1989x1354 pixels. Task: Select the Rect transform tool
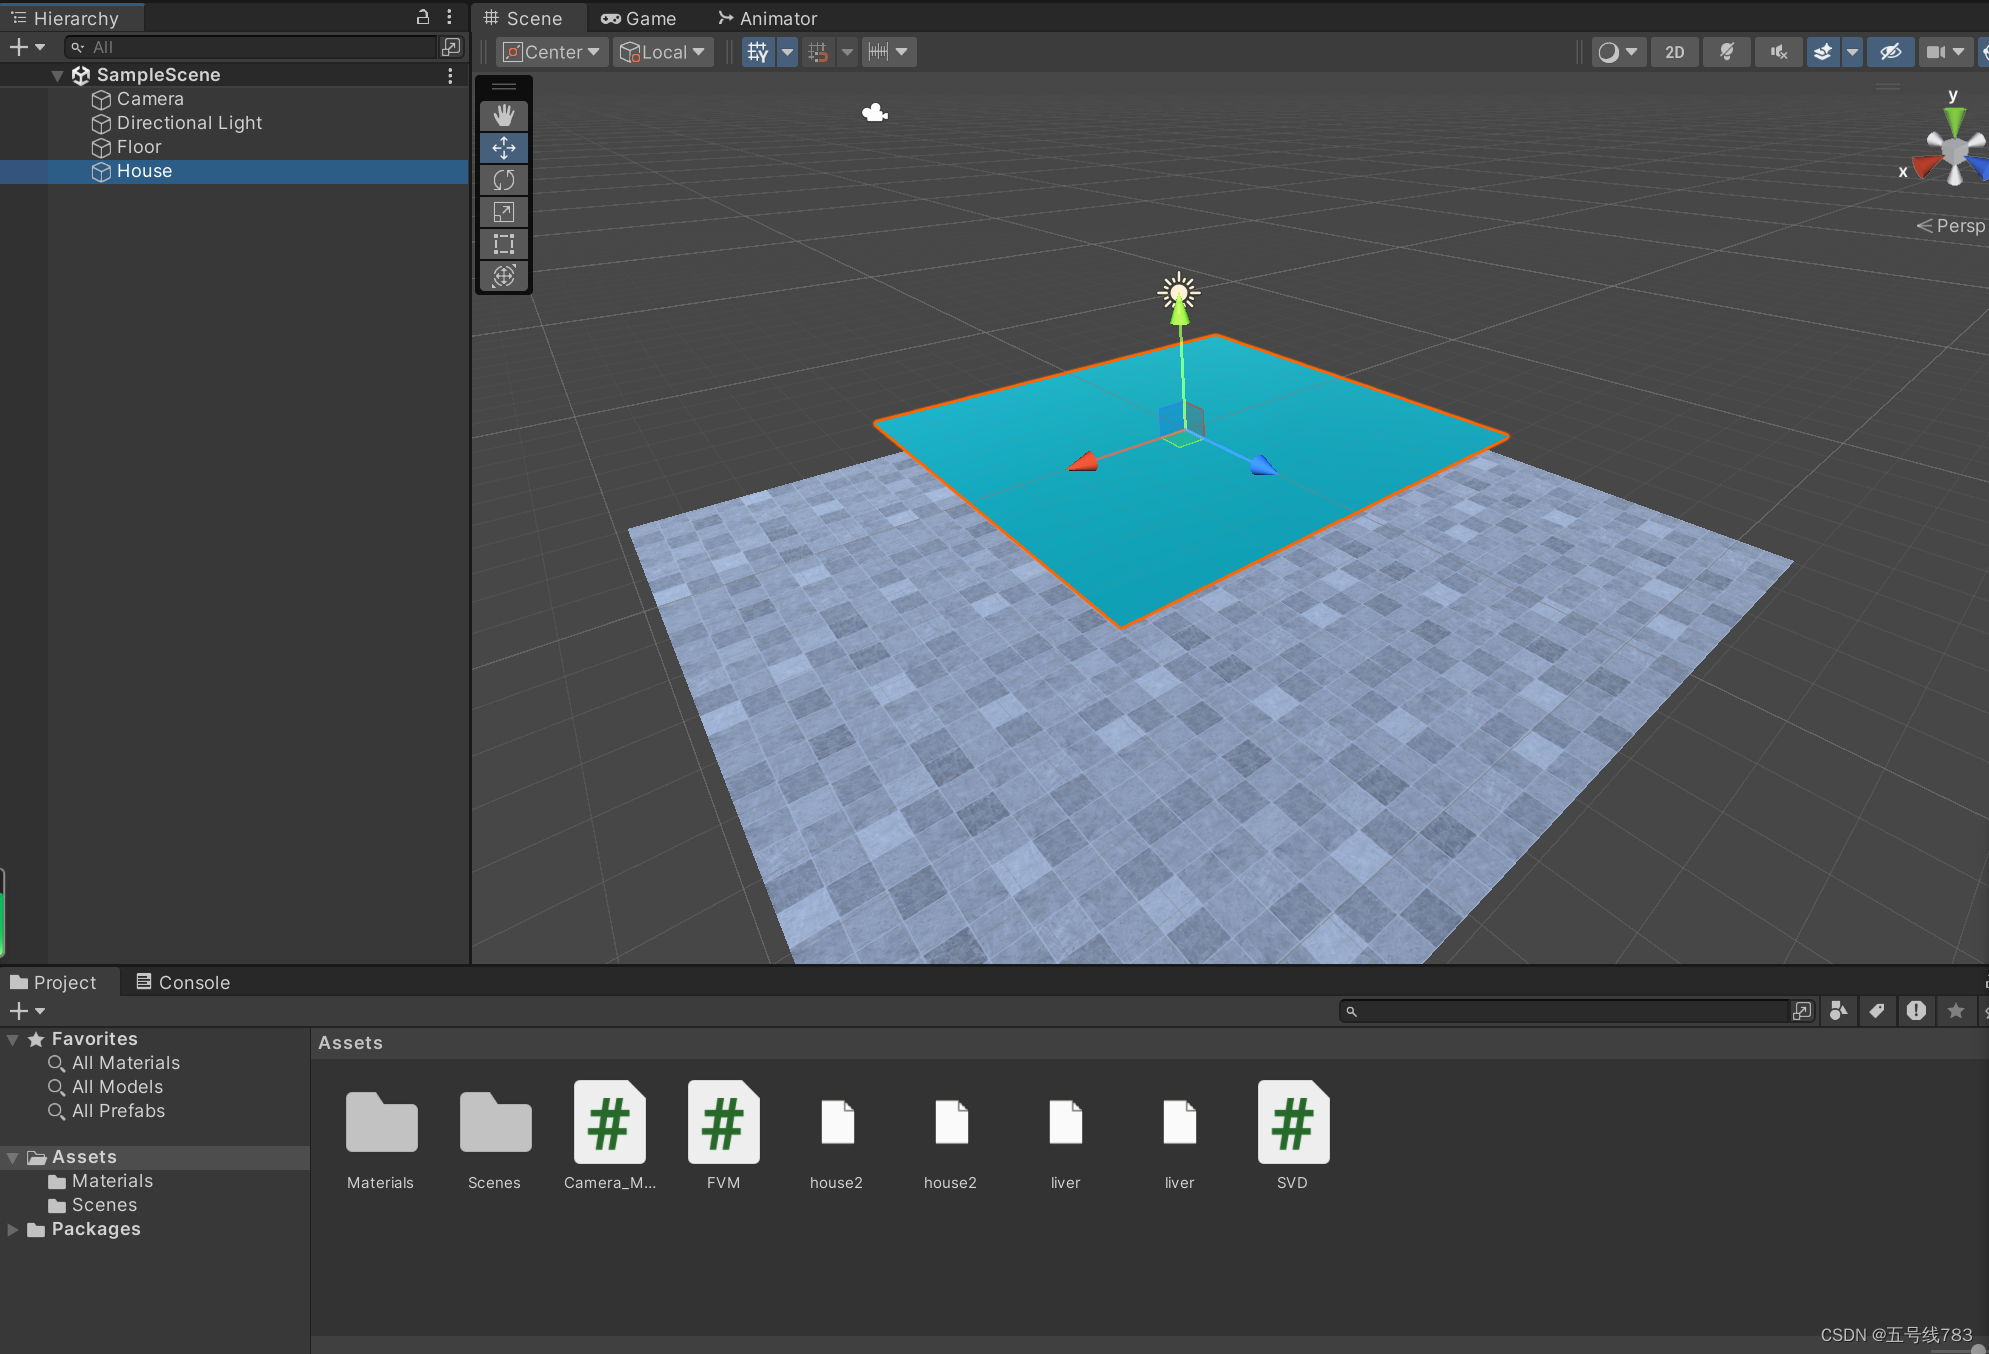point(504,244)
